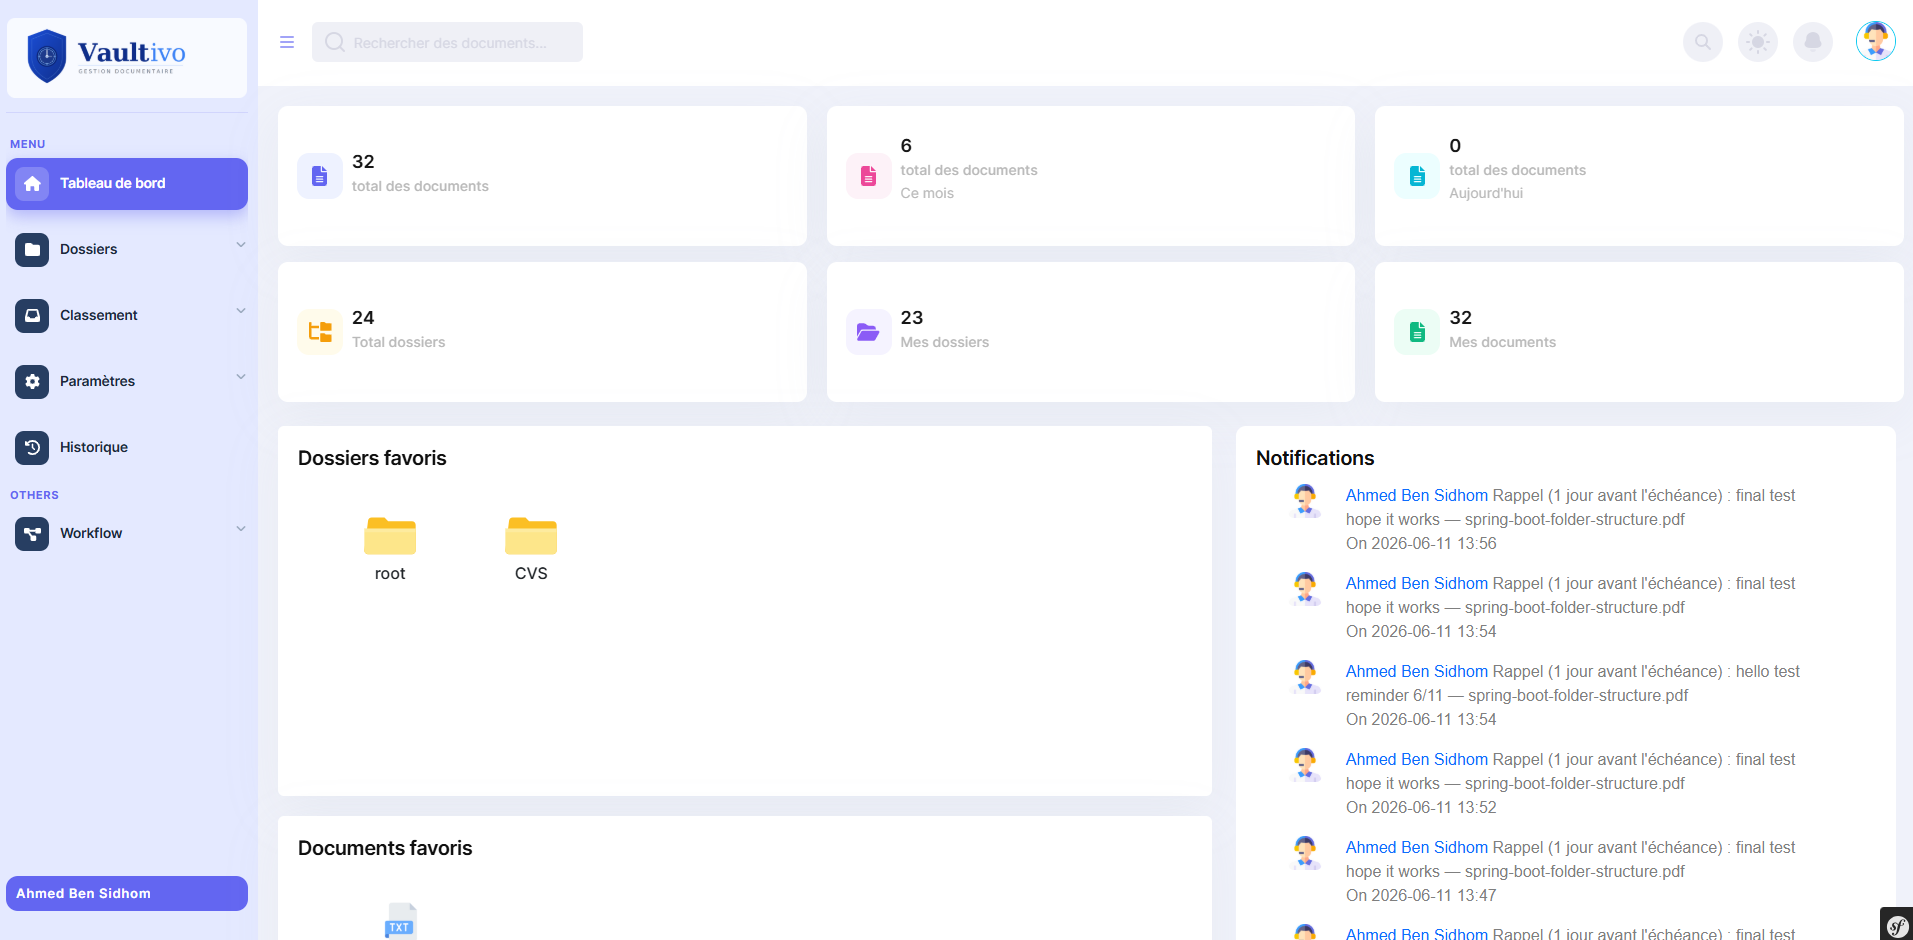The height and width of the screenshot is (940, 1913).
Task: Click 'On 2026-06-11 13:47' timestamp
Action: pyautogui.click(x=1420, y=895)
